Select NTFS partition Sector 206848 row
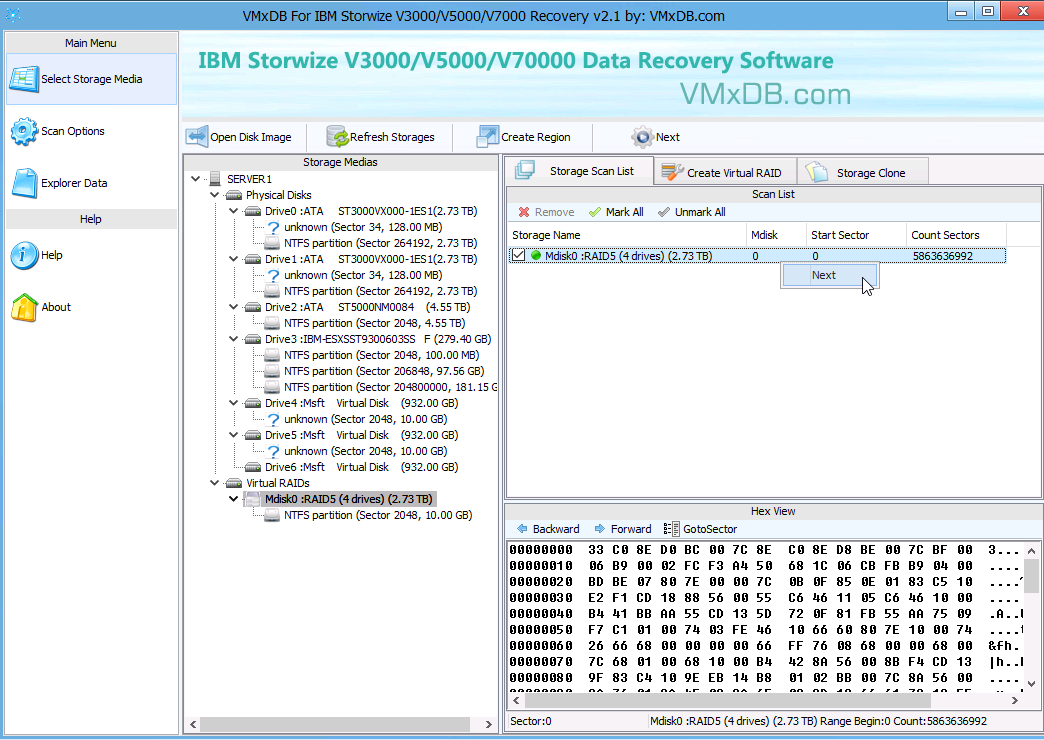This screenshot has height=740, width=1044. click(384, 371)
